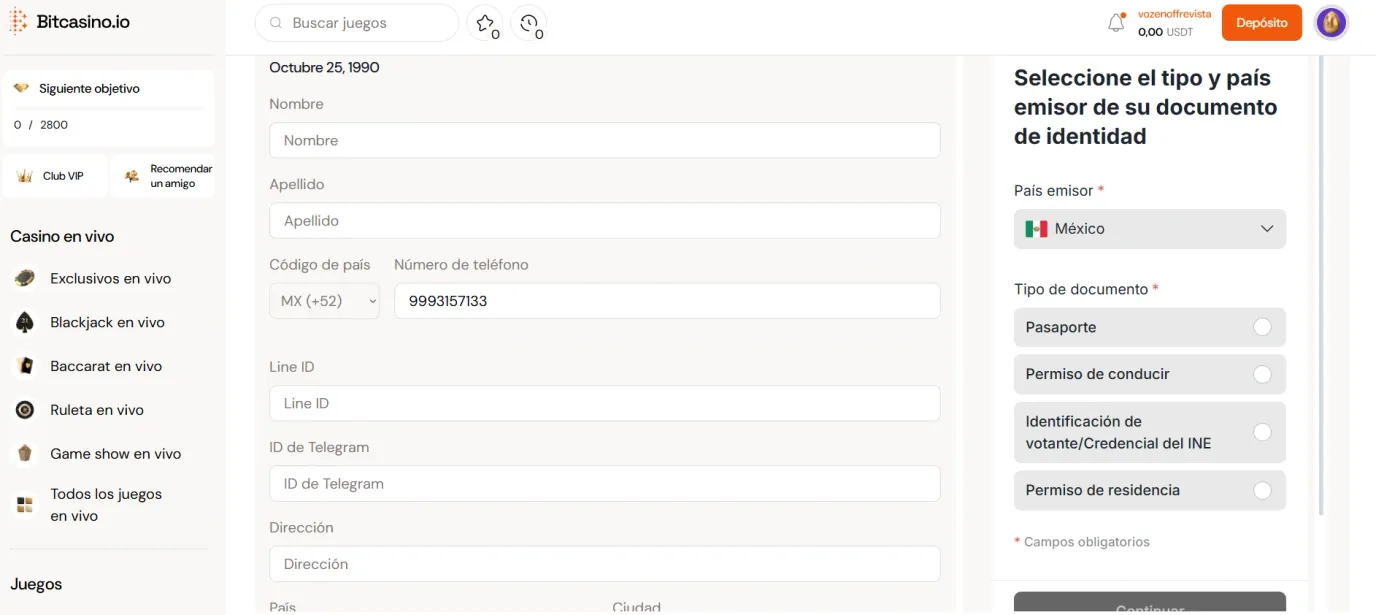
Task: Open favorites star icon in header
Action: pos(485,23)
